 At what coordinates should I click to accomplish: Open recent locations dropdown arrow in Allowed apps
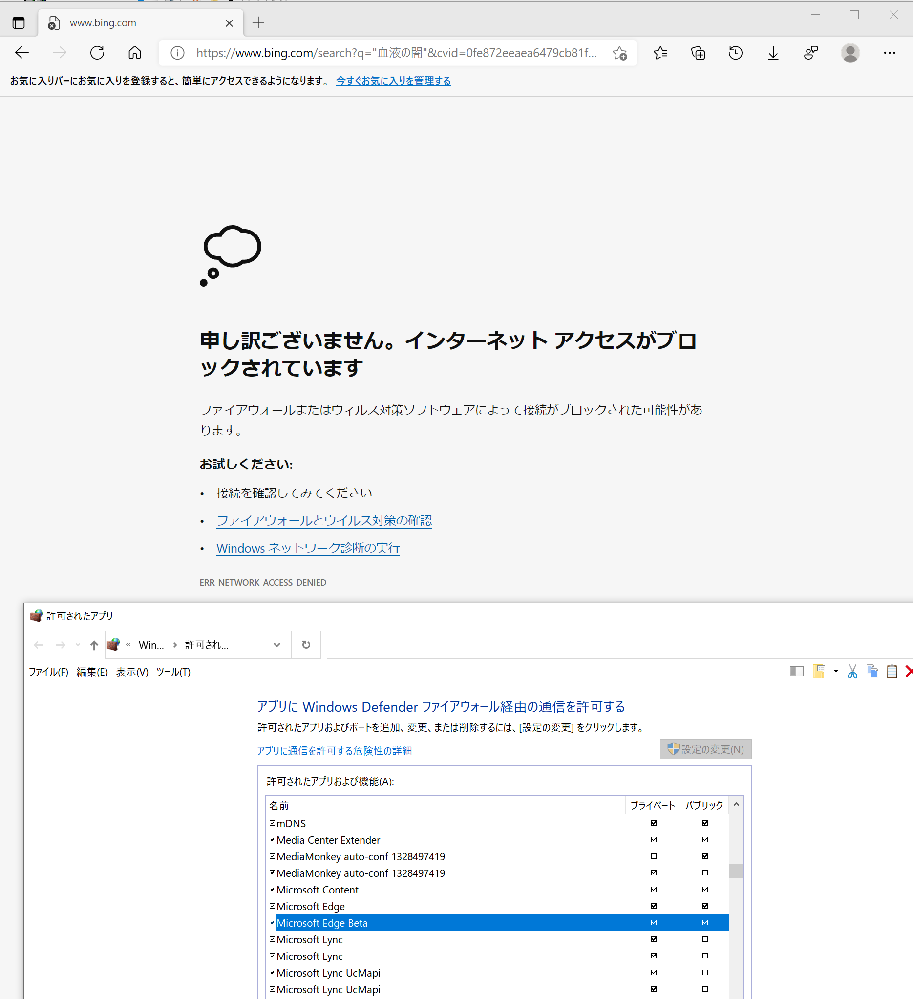78,645
